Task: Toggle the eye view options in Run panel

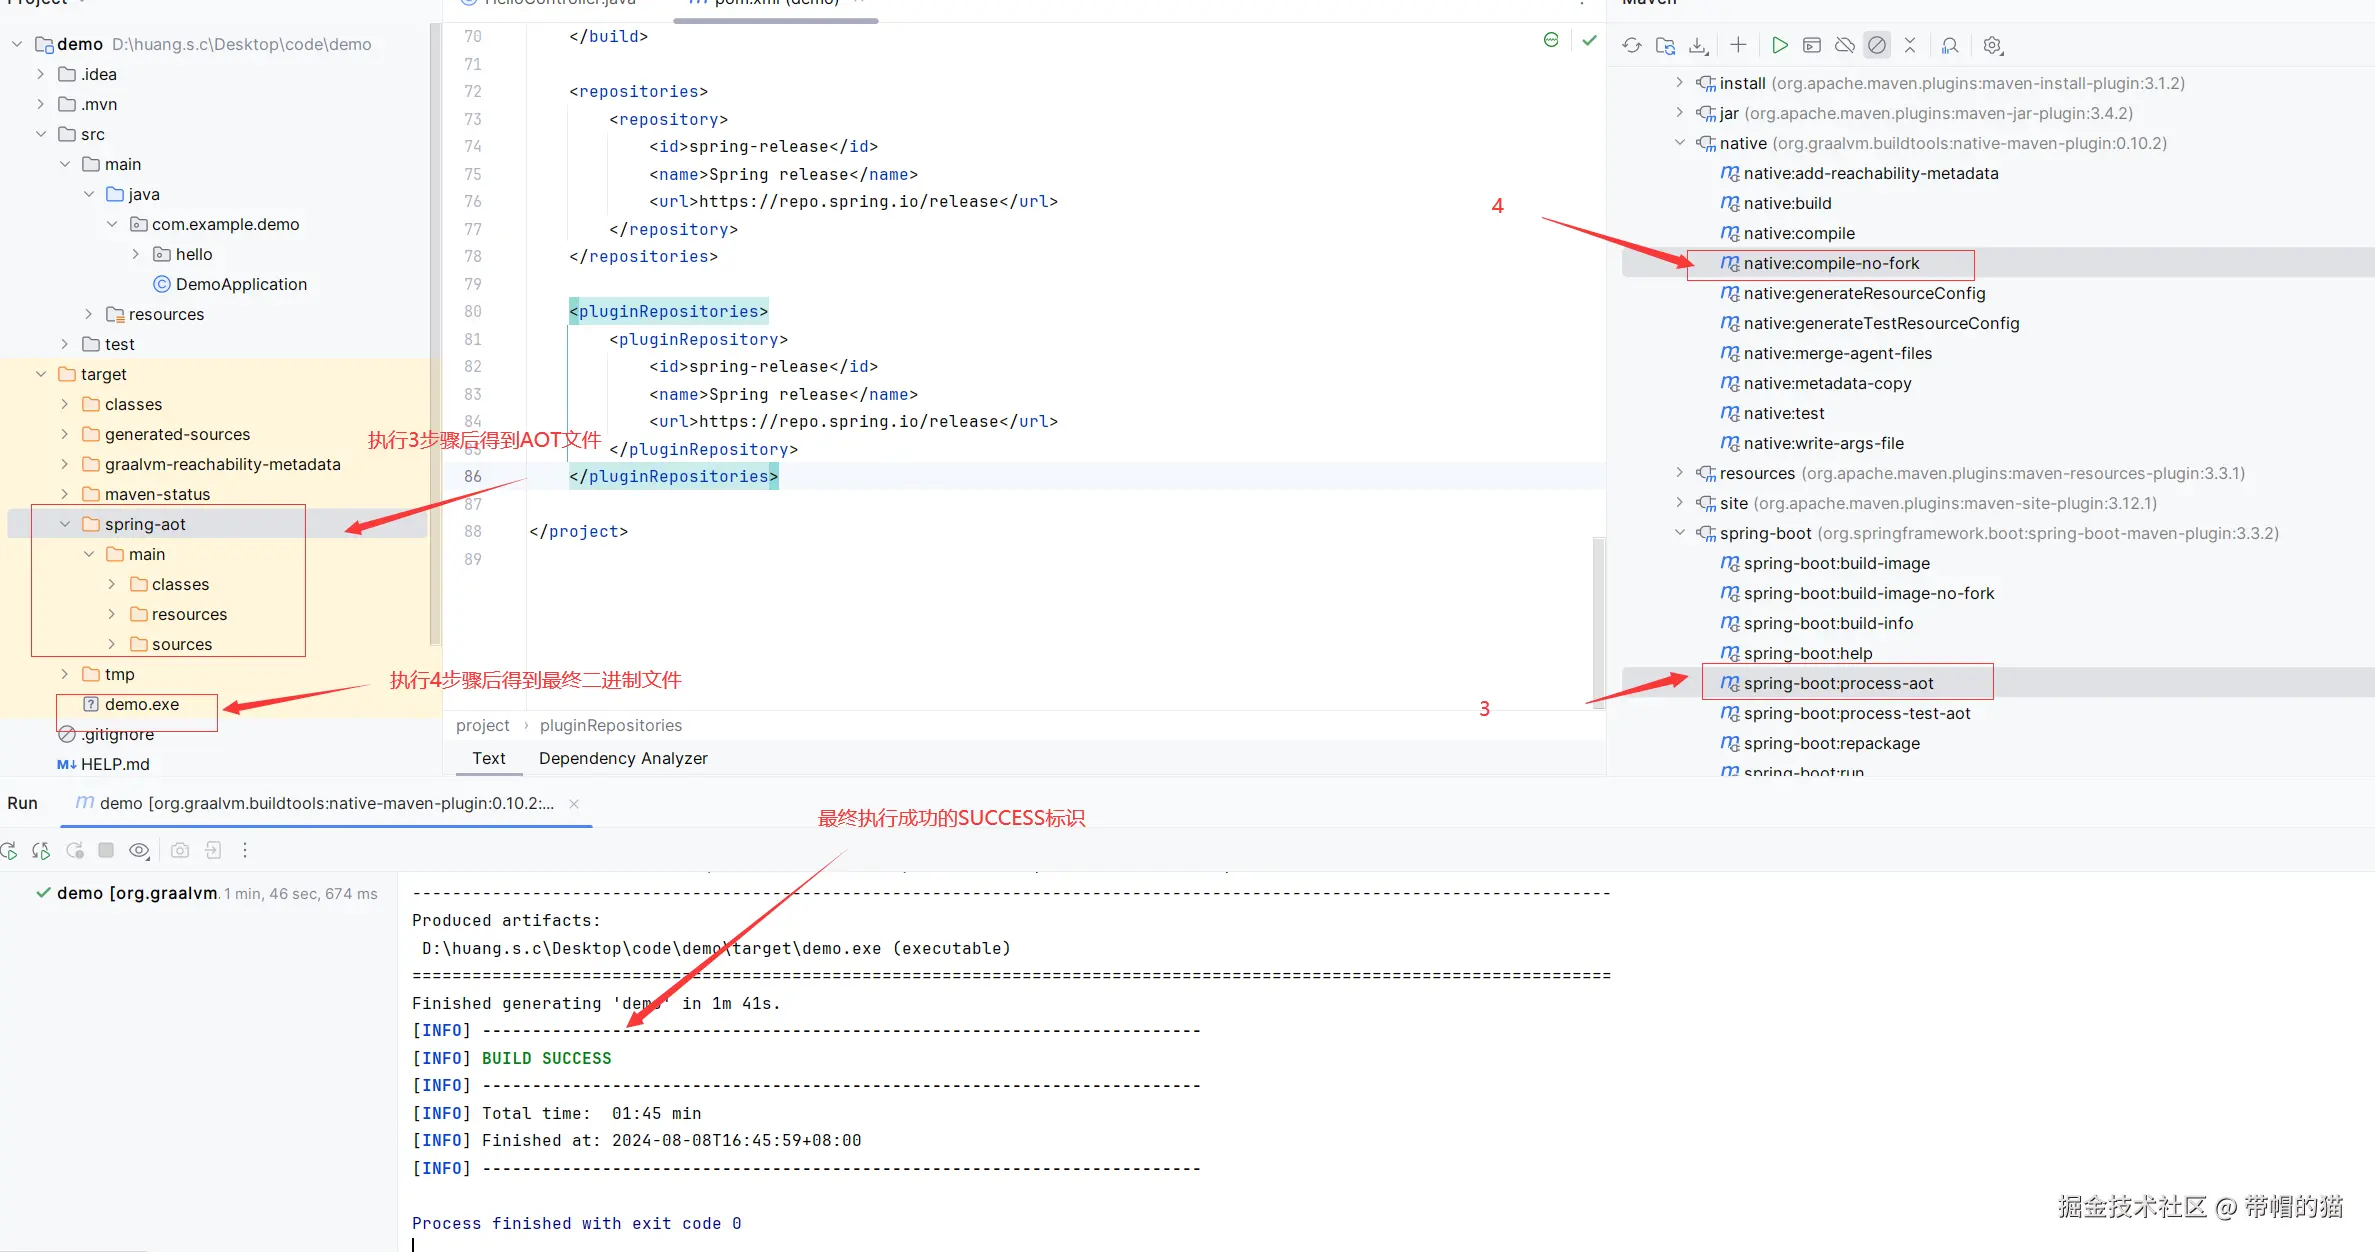Action: [139, 850]
